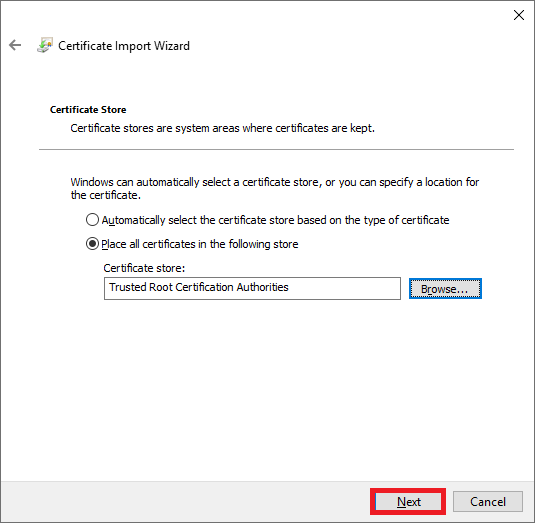Image resolution: width=535 pixels, height=523 pixels.
Task: Click the blank white area below Browse
Action: (x=445, y=375)
